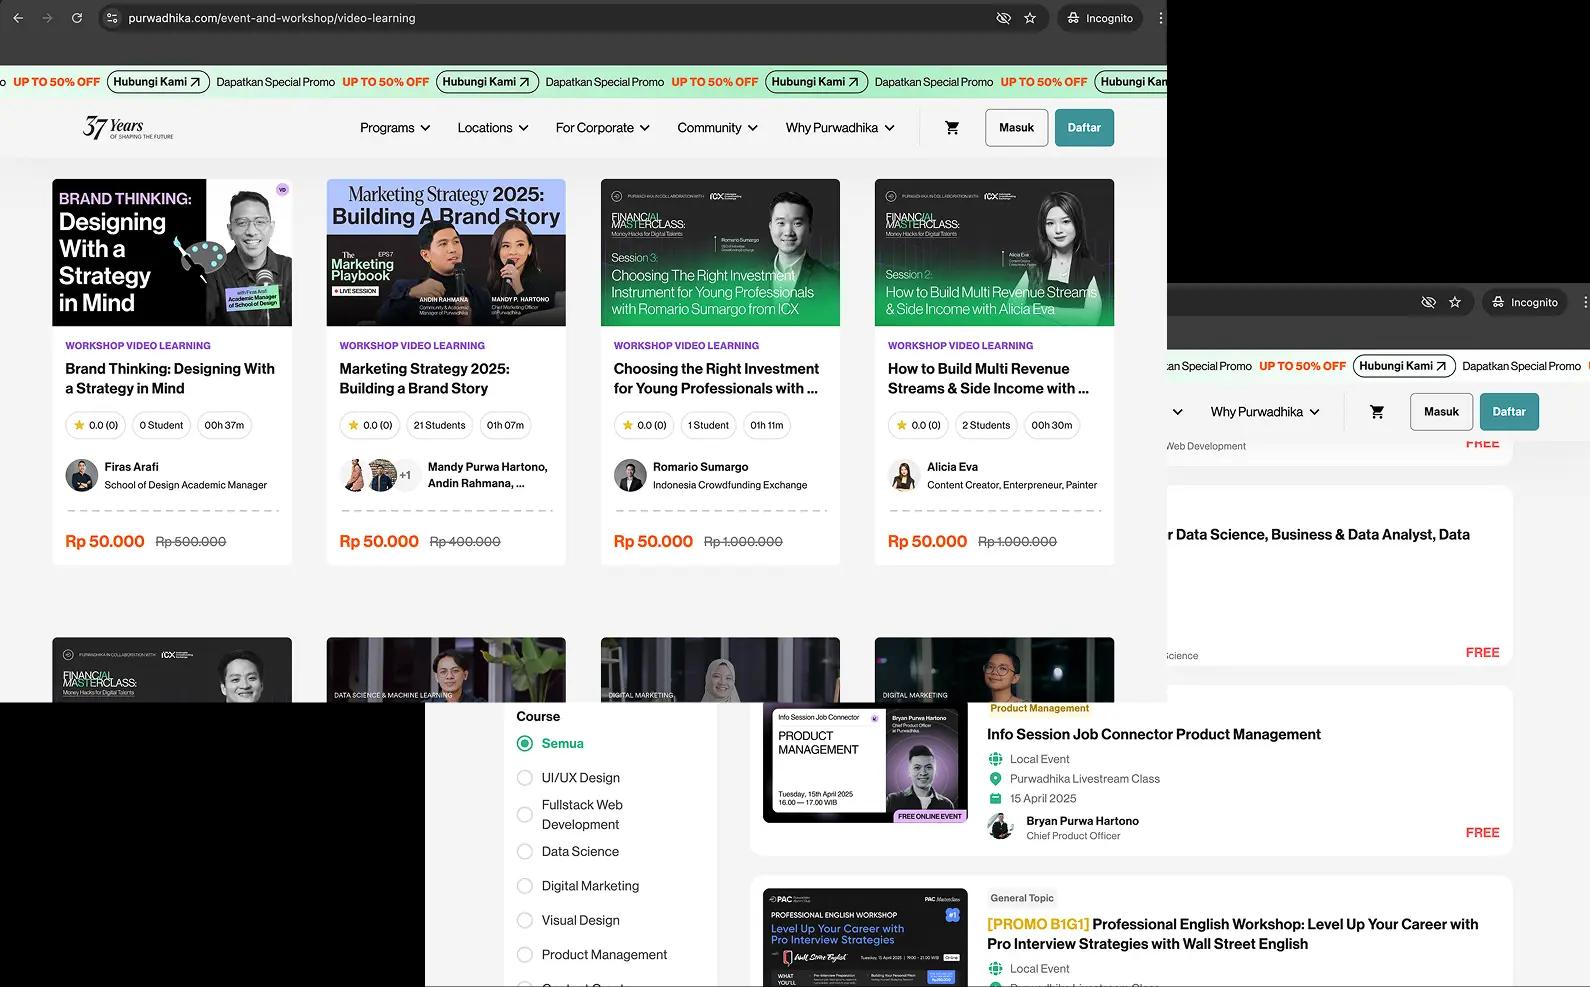1590x987 pixels.
Task: Click Firas Arafi instructor avatar
Action: [81, 475]
